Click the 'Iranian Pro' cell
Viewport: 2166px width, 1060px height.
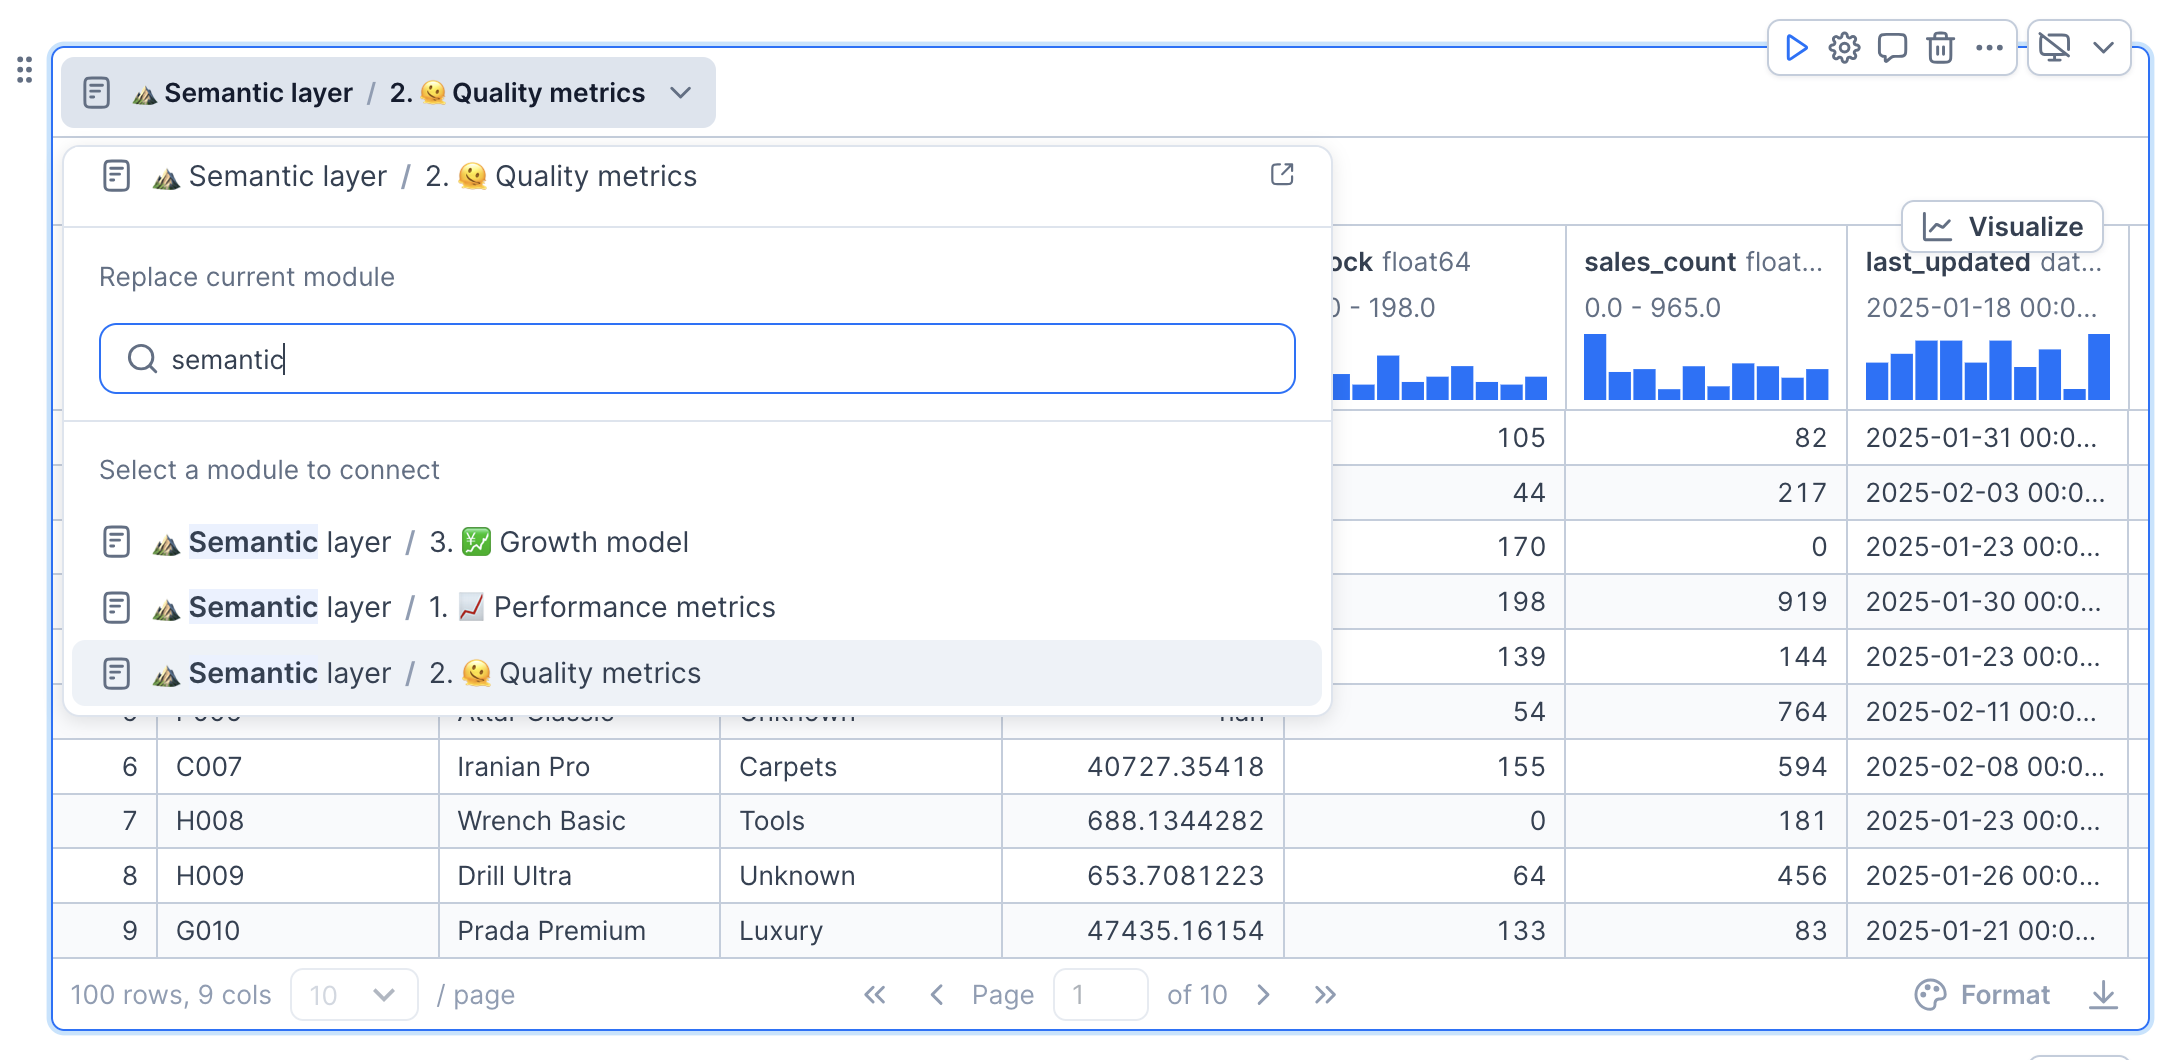(x=579, y=767)
